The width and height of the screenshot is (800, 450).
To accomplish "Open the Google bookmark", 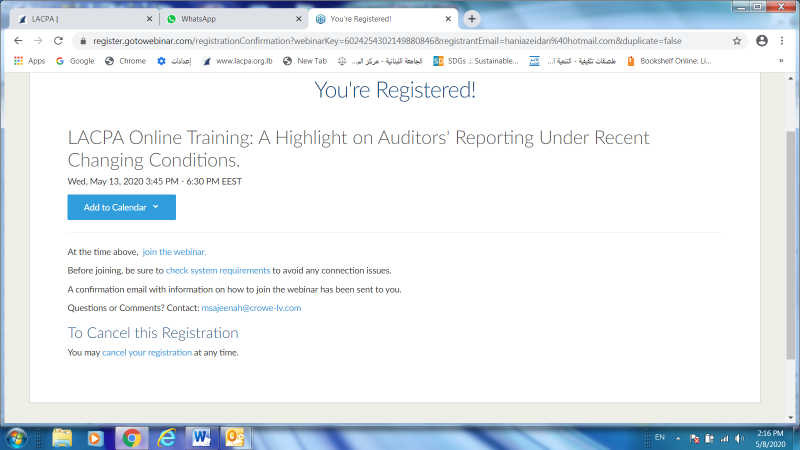I will (75, 61).
